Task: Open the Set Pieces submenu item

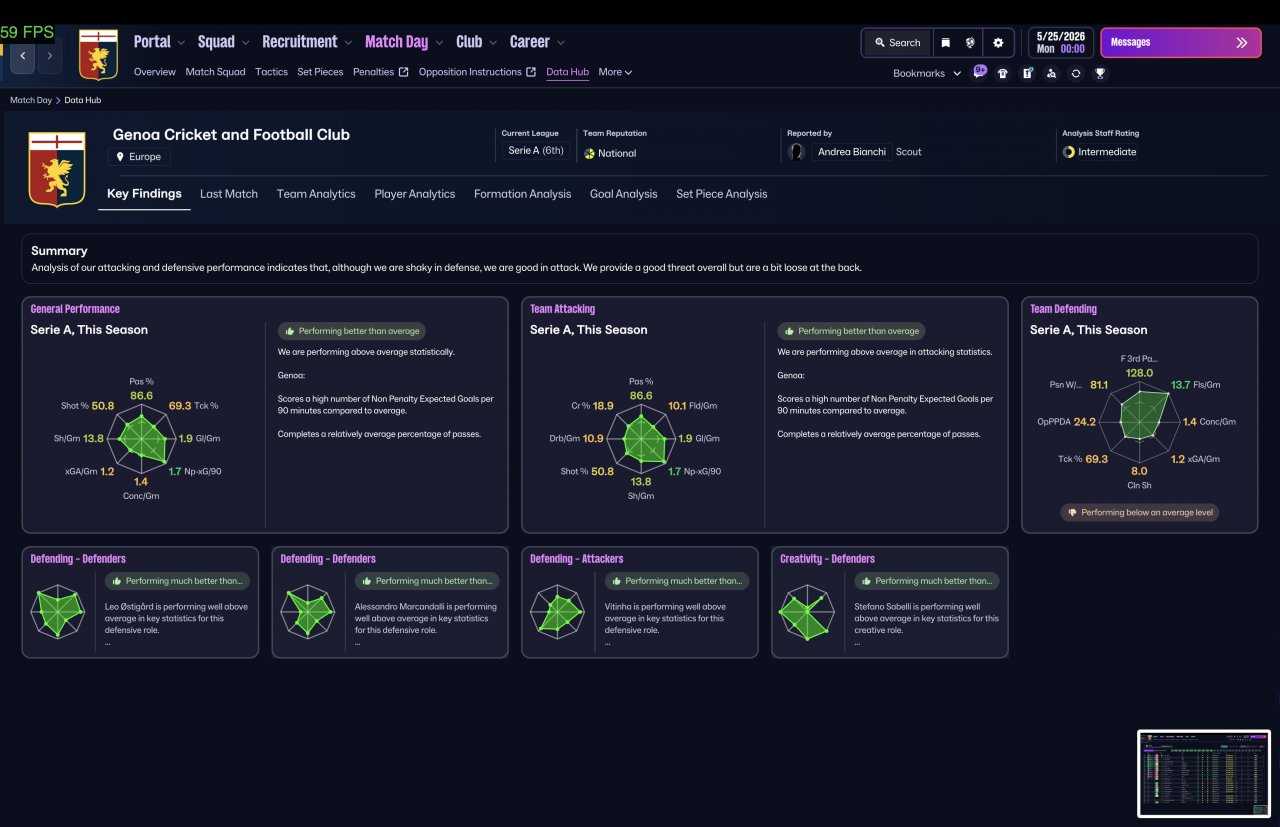Action: 321,72
